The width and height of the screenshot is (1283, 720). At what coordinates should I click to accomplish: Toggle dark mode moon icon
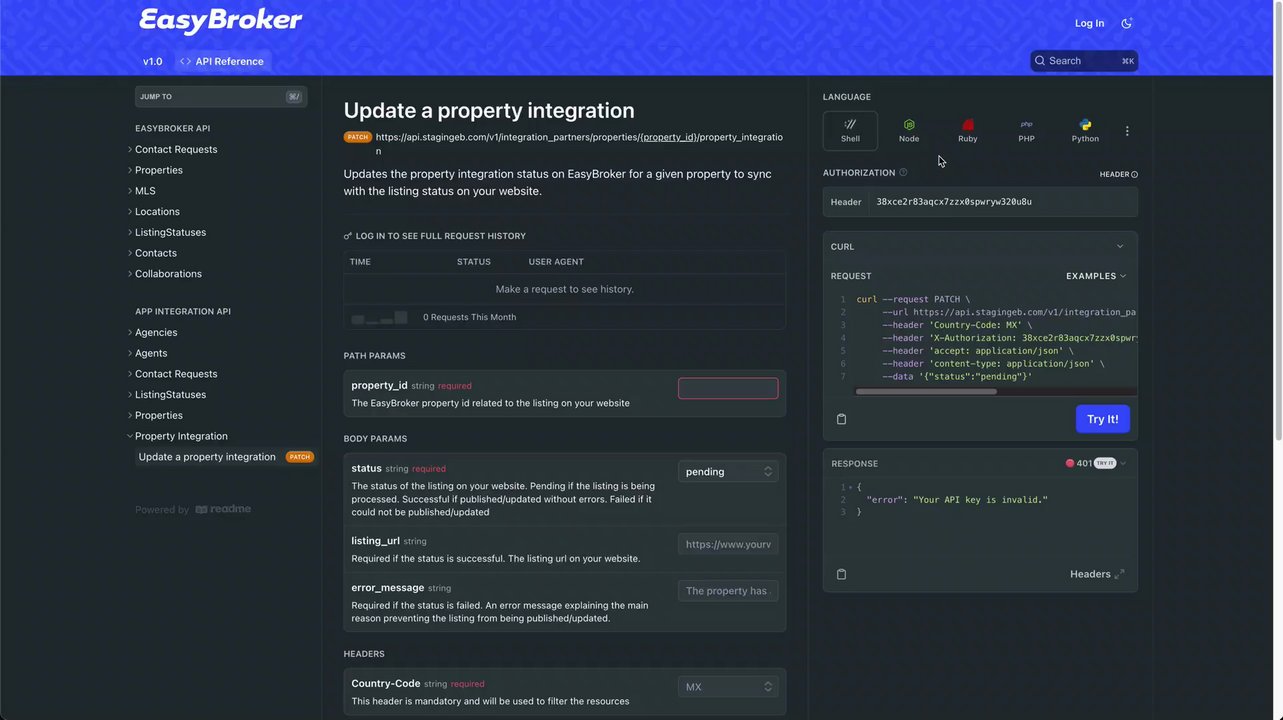[1127, 23]
